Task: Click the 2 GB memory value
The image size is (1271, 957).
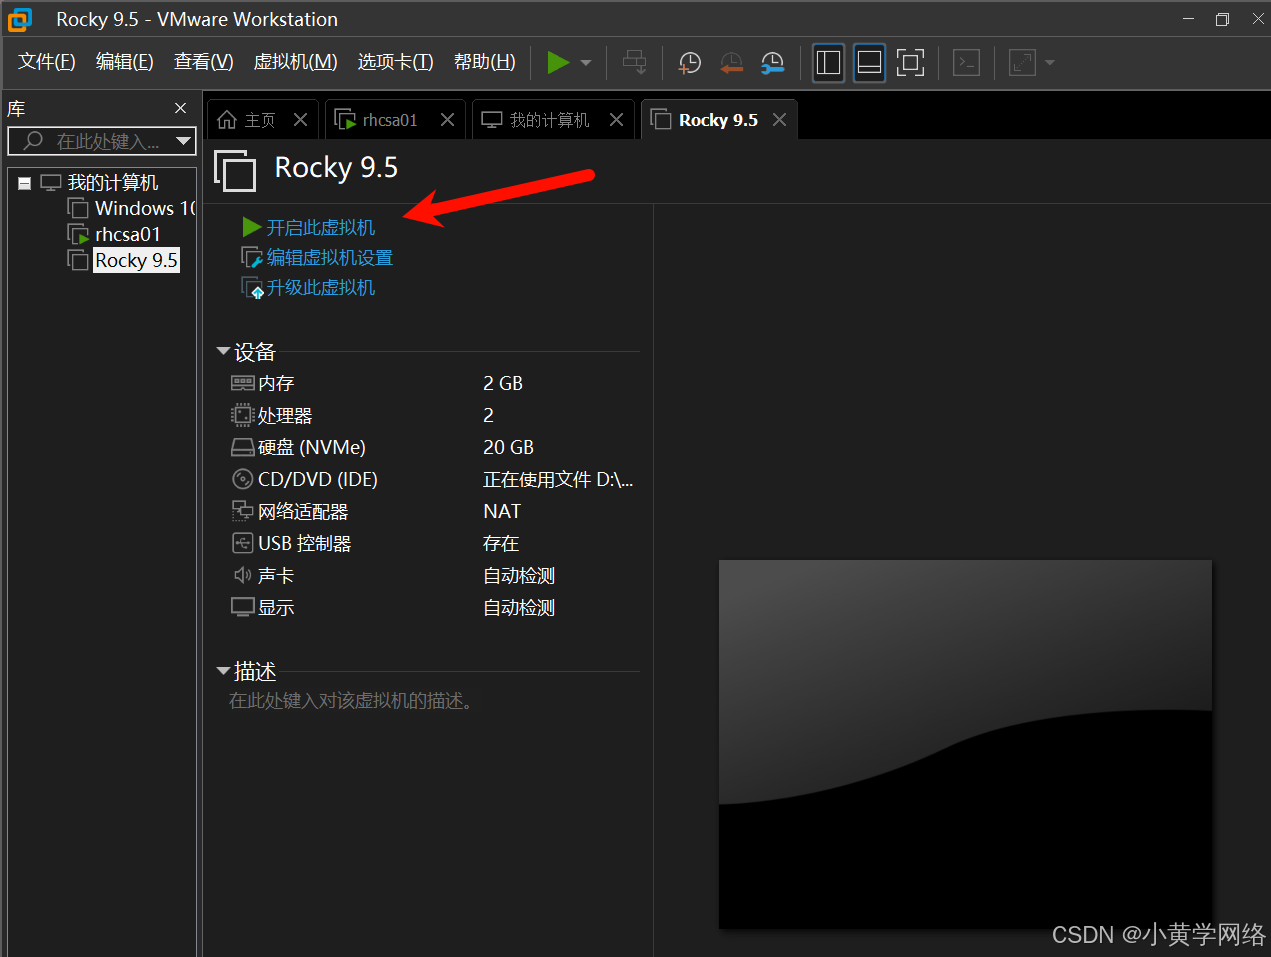Action: point(503,383)
